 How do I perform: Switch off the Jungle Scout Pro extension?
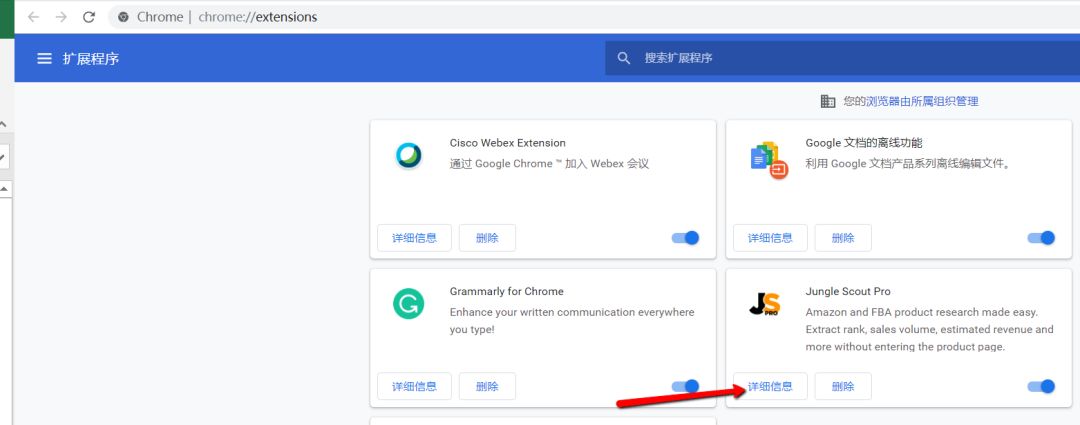[1041, 386]
